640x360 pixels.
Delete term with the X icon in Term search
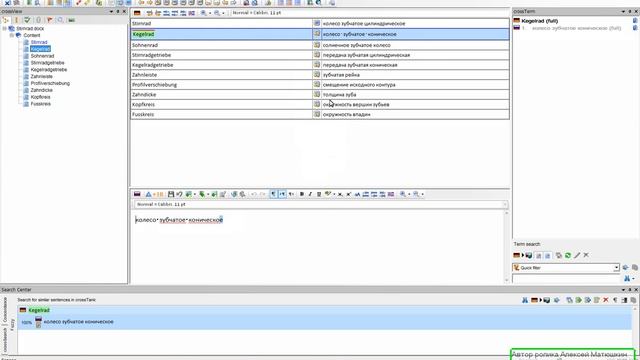point(586,255)
